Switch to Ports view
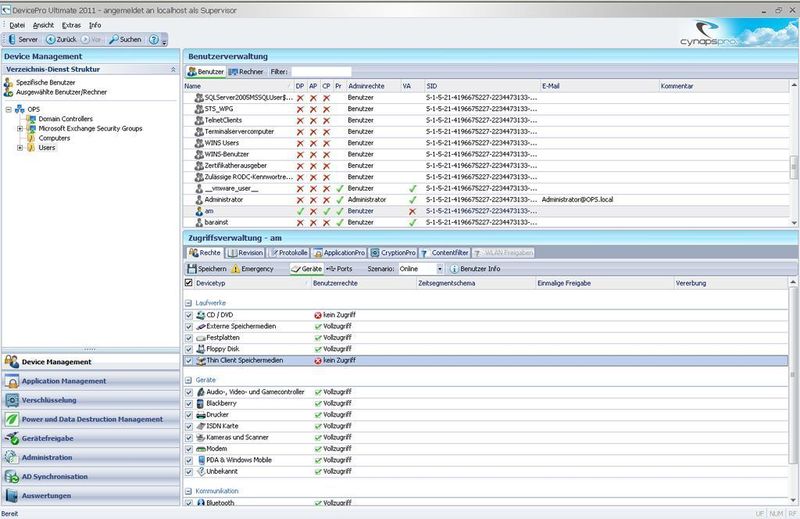The width and height of the screenshot is (800, 519). pos(339,269)
